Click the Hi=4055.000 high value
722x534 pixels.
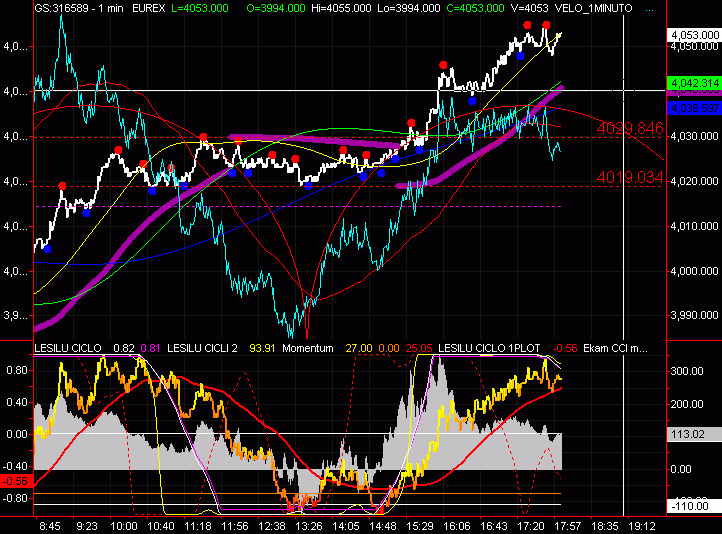[341, 8]
